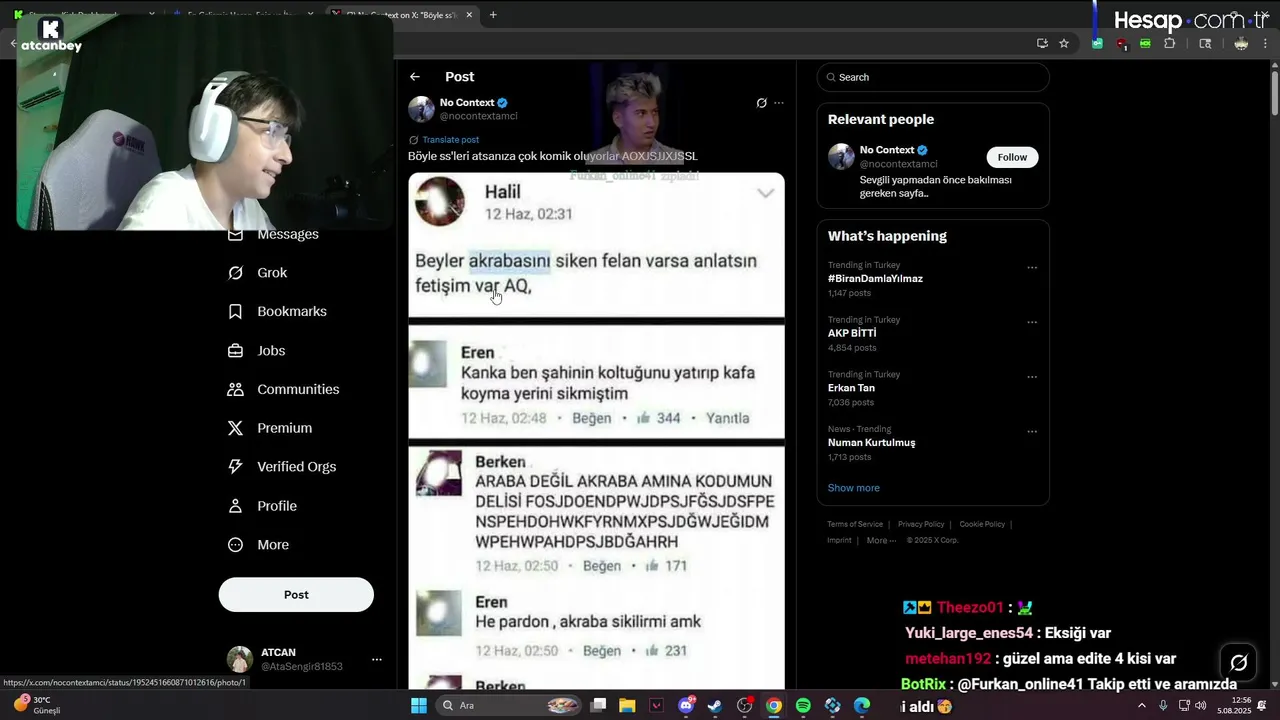Screen dimensions: 1280x720
Task: Bookmark this page with the star icon
Action: [x=1064, y=44]
